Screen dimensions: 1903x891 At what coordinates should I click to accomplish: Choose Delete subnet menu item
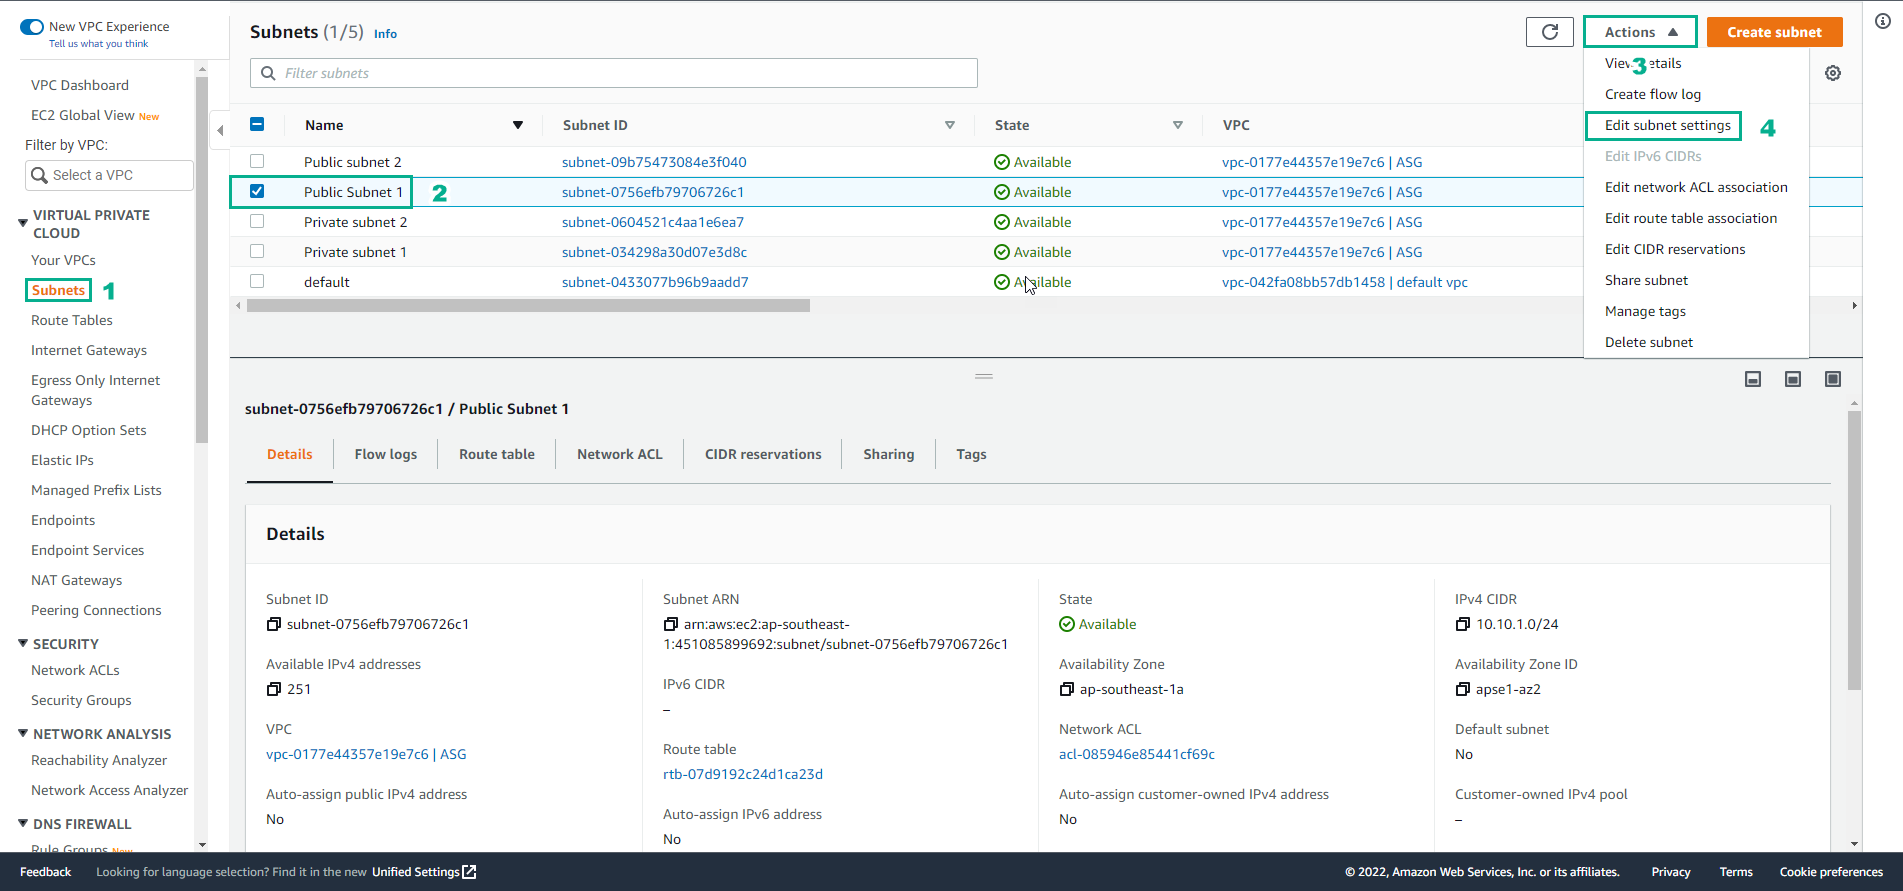(1649, 342)
